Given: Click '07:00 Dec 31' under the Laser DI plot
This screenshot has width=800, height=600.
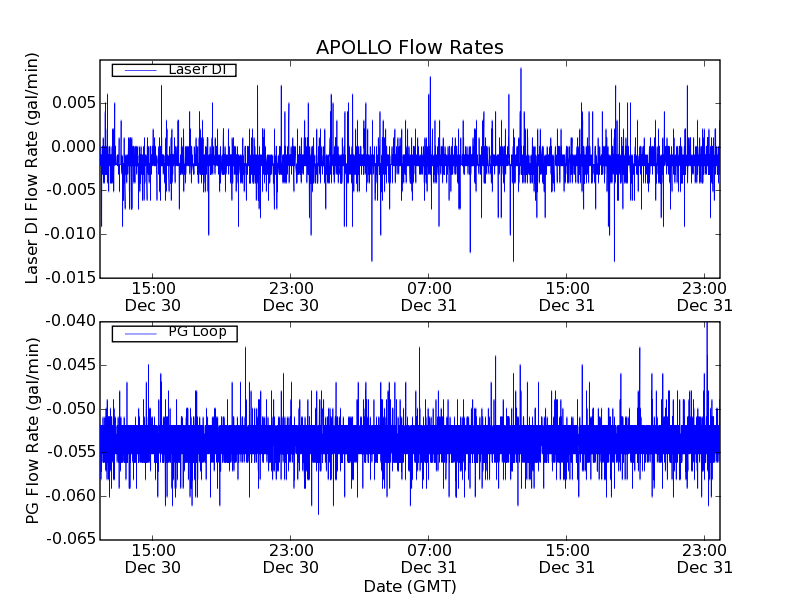Looking at the screenshot, I should click(x=429, y=297).
